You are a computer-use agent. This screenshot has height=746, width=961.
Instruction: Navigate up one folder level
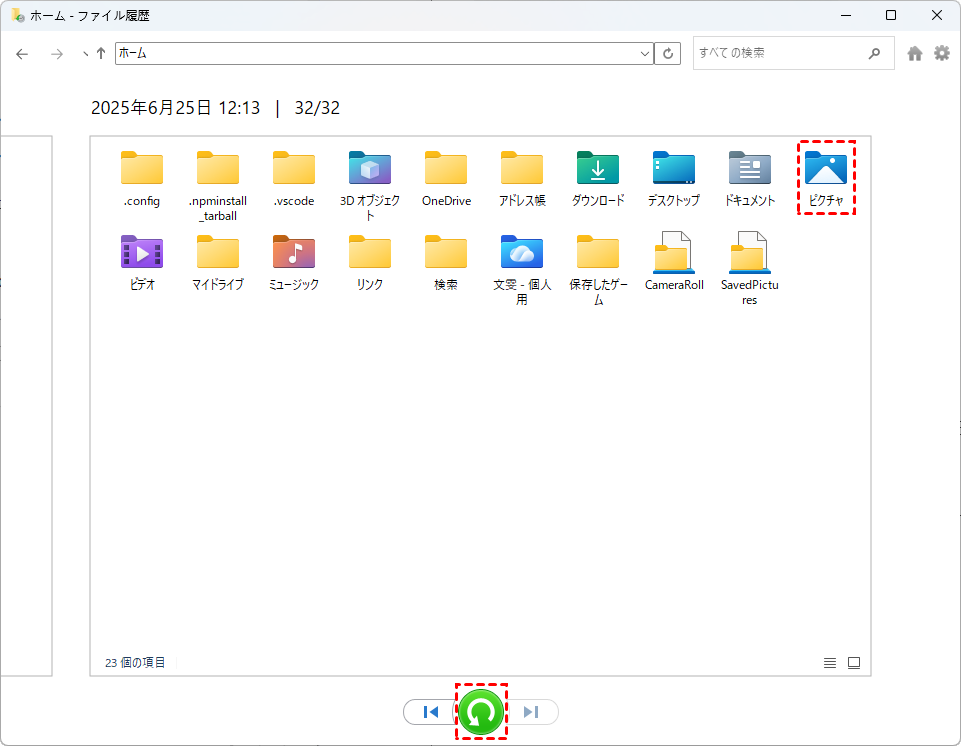[101, 53]
